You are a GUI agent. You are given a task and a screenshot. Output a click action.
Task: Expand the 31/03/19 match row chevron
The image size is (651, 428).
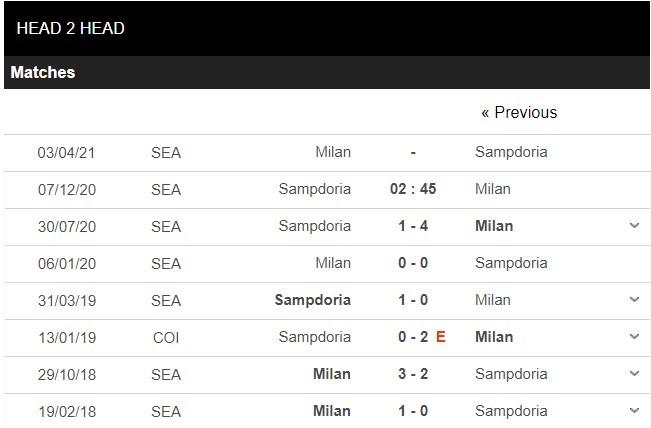point(634,300)
